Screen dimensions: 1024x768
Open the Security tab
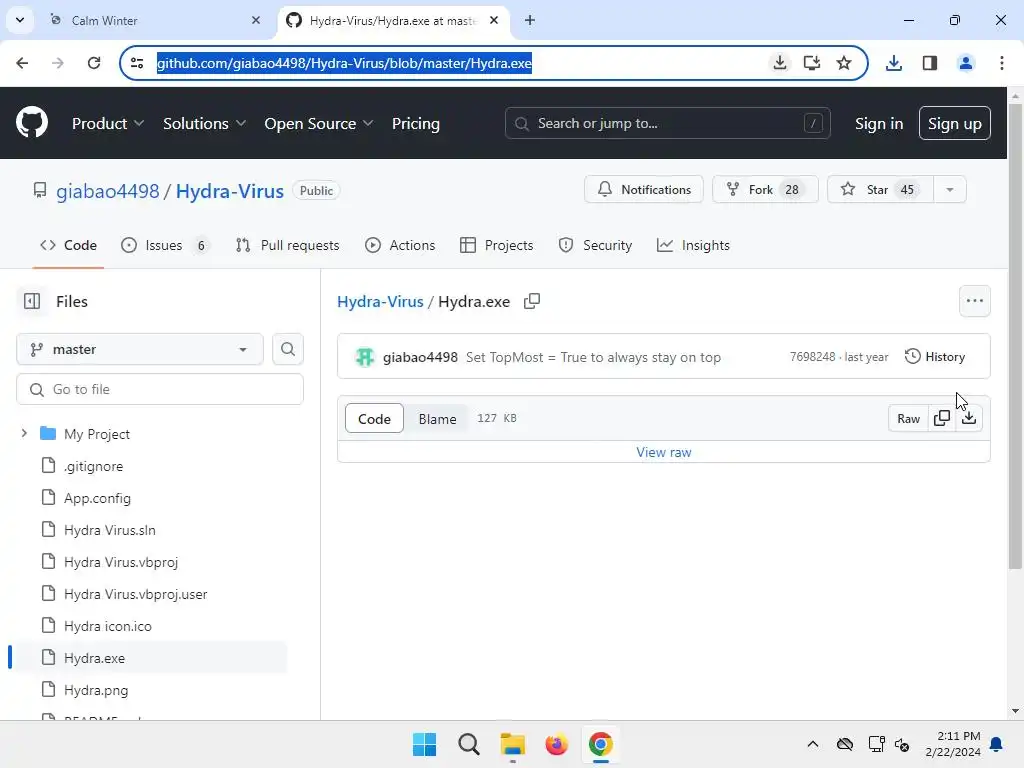[595, 246]
